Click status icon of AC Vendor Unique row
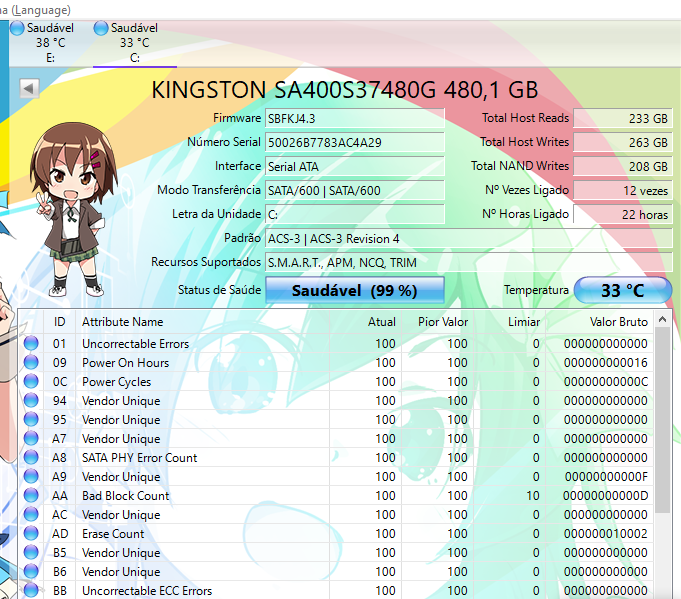681x599 pixels. tap(31, 514)
